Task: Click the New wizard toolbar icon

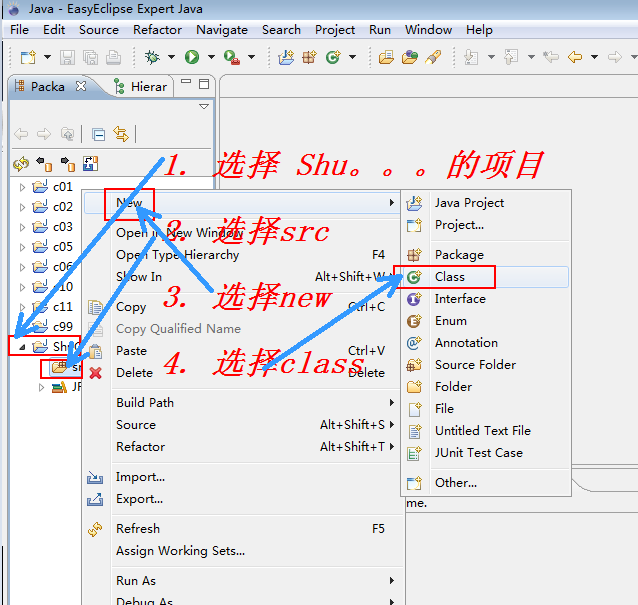Action: [28, 57]
